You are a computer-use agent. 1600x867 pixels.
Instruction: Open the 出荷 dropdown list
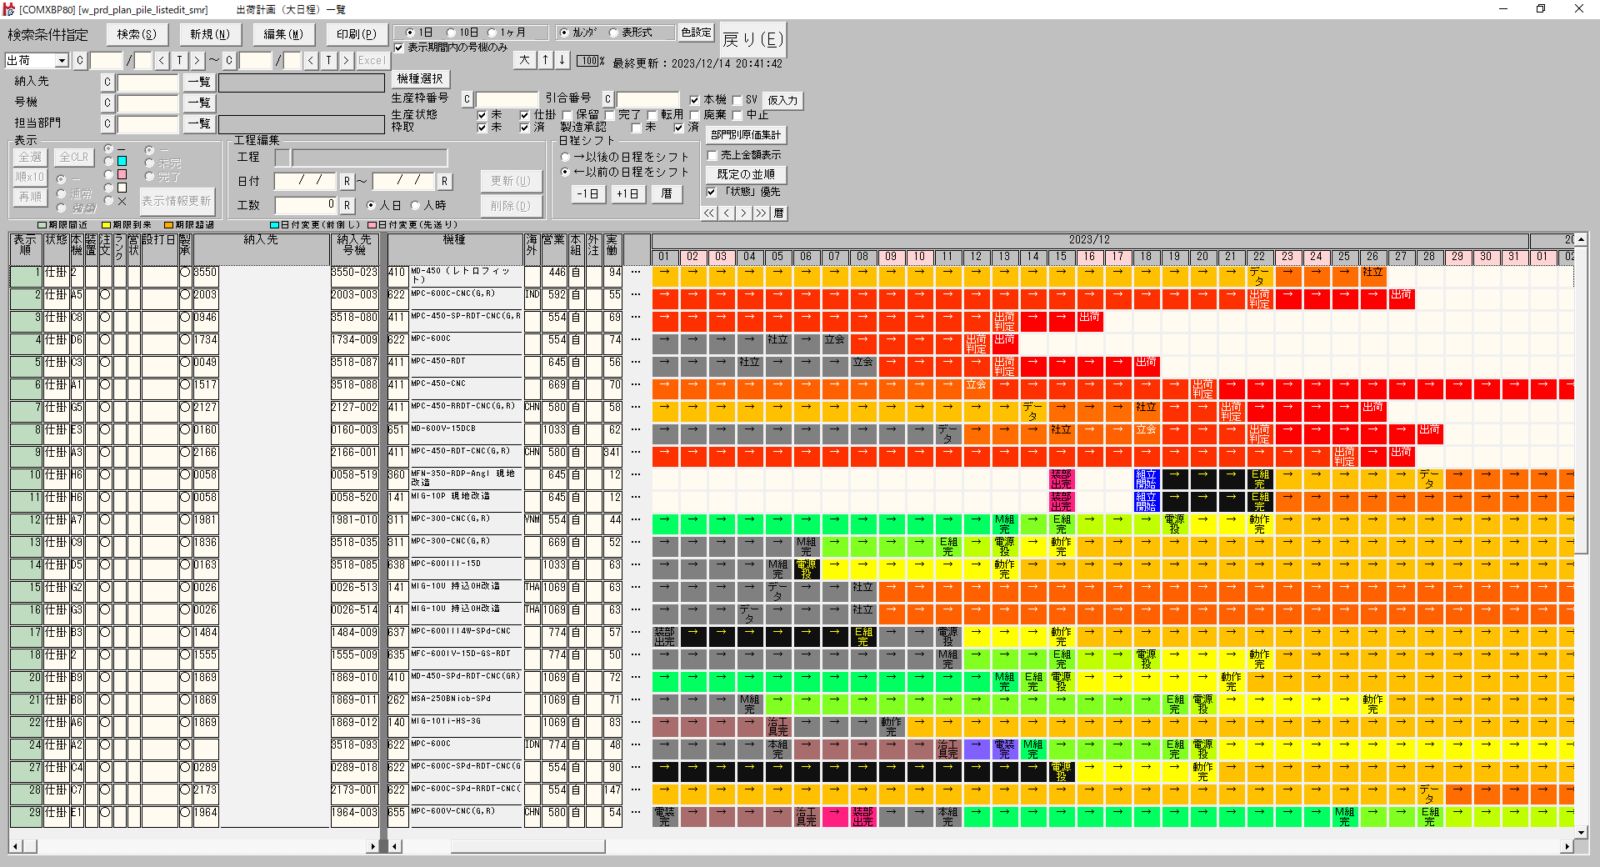coord(61,61)
